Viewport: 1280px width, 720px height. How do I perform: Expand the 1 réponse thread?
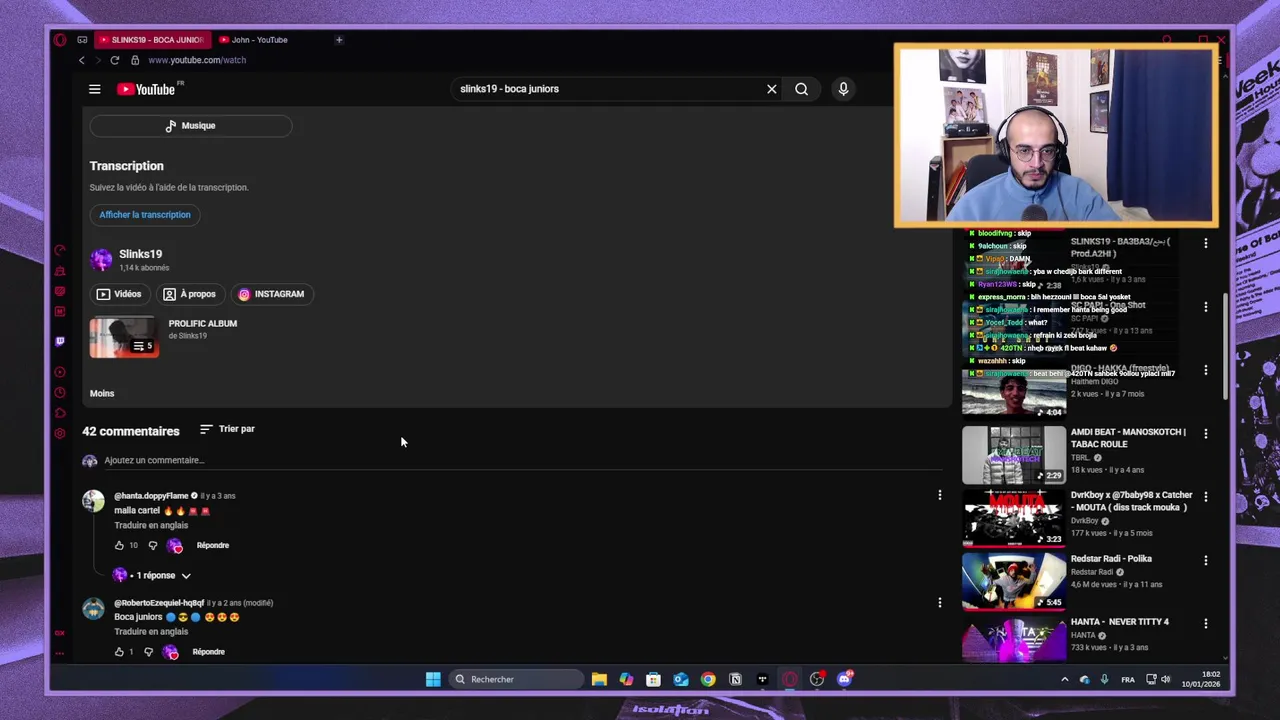point(155,576)
